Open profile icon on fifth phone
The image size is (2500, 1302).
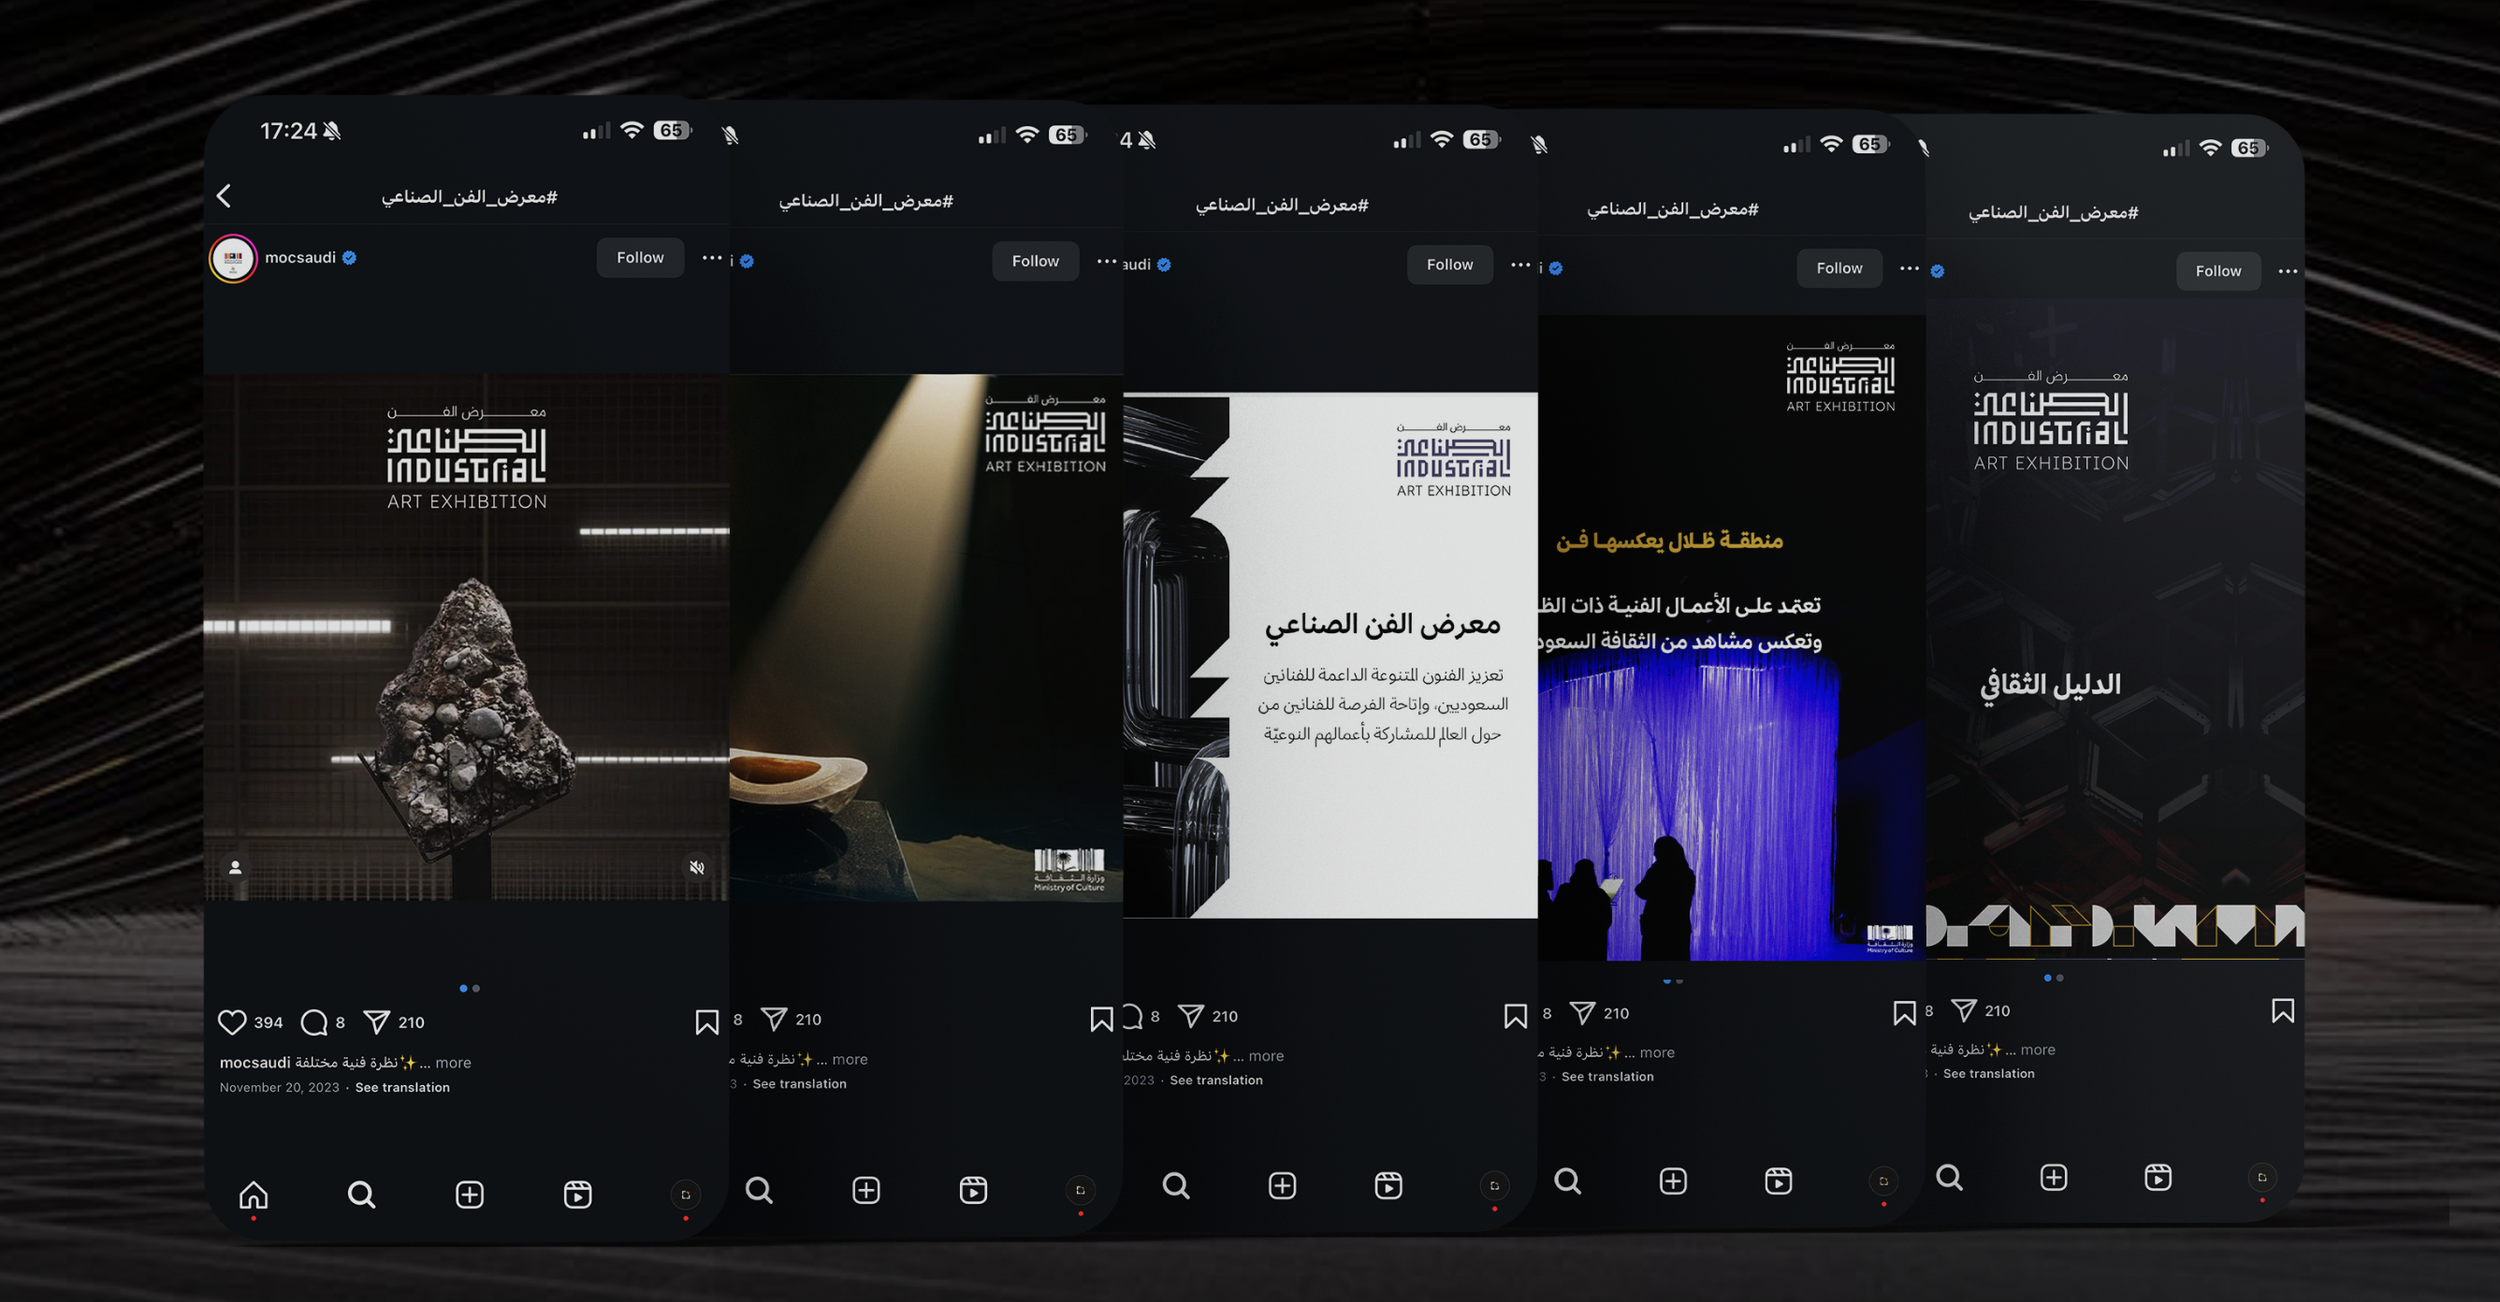[x=2262, y=1178]
